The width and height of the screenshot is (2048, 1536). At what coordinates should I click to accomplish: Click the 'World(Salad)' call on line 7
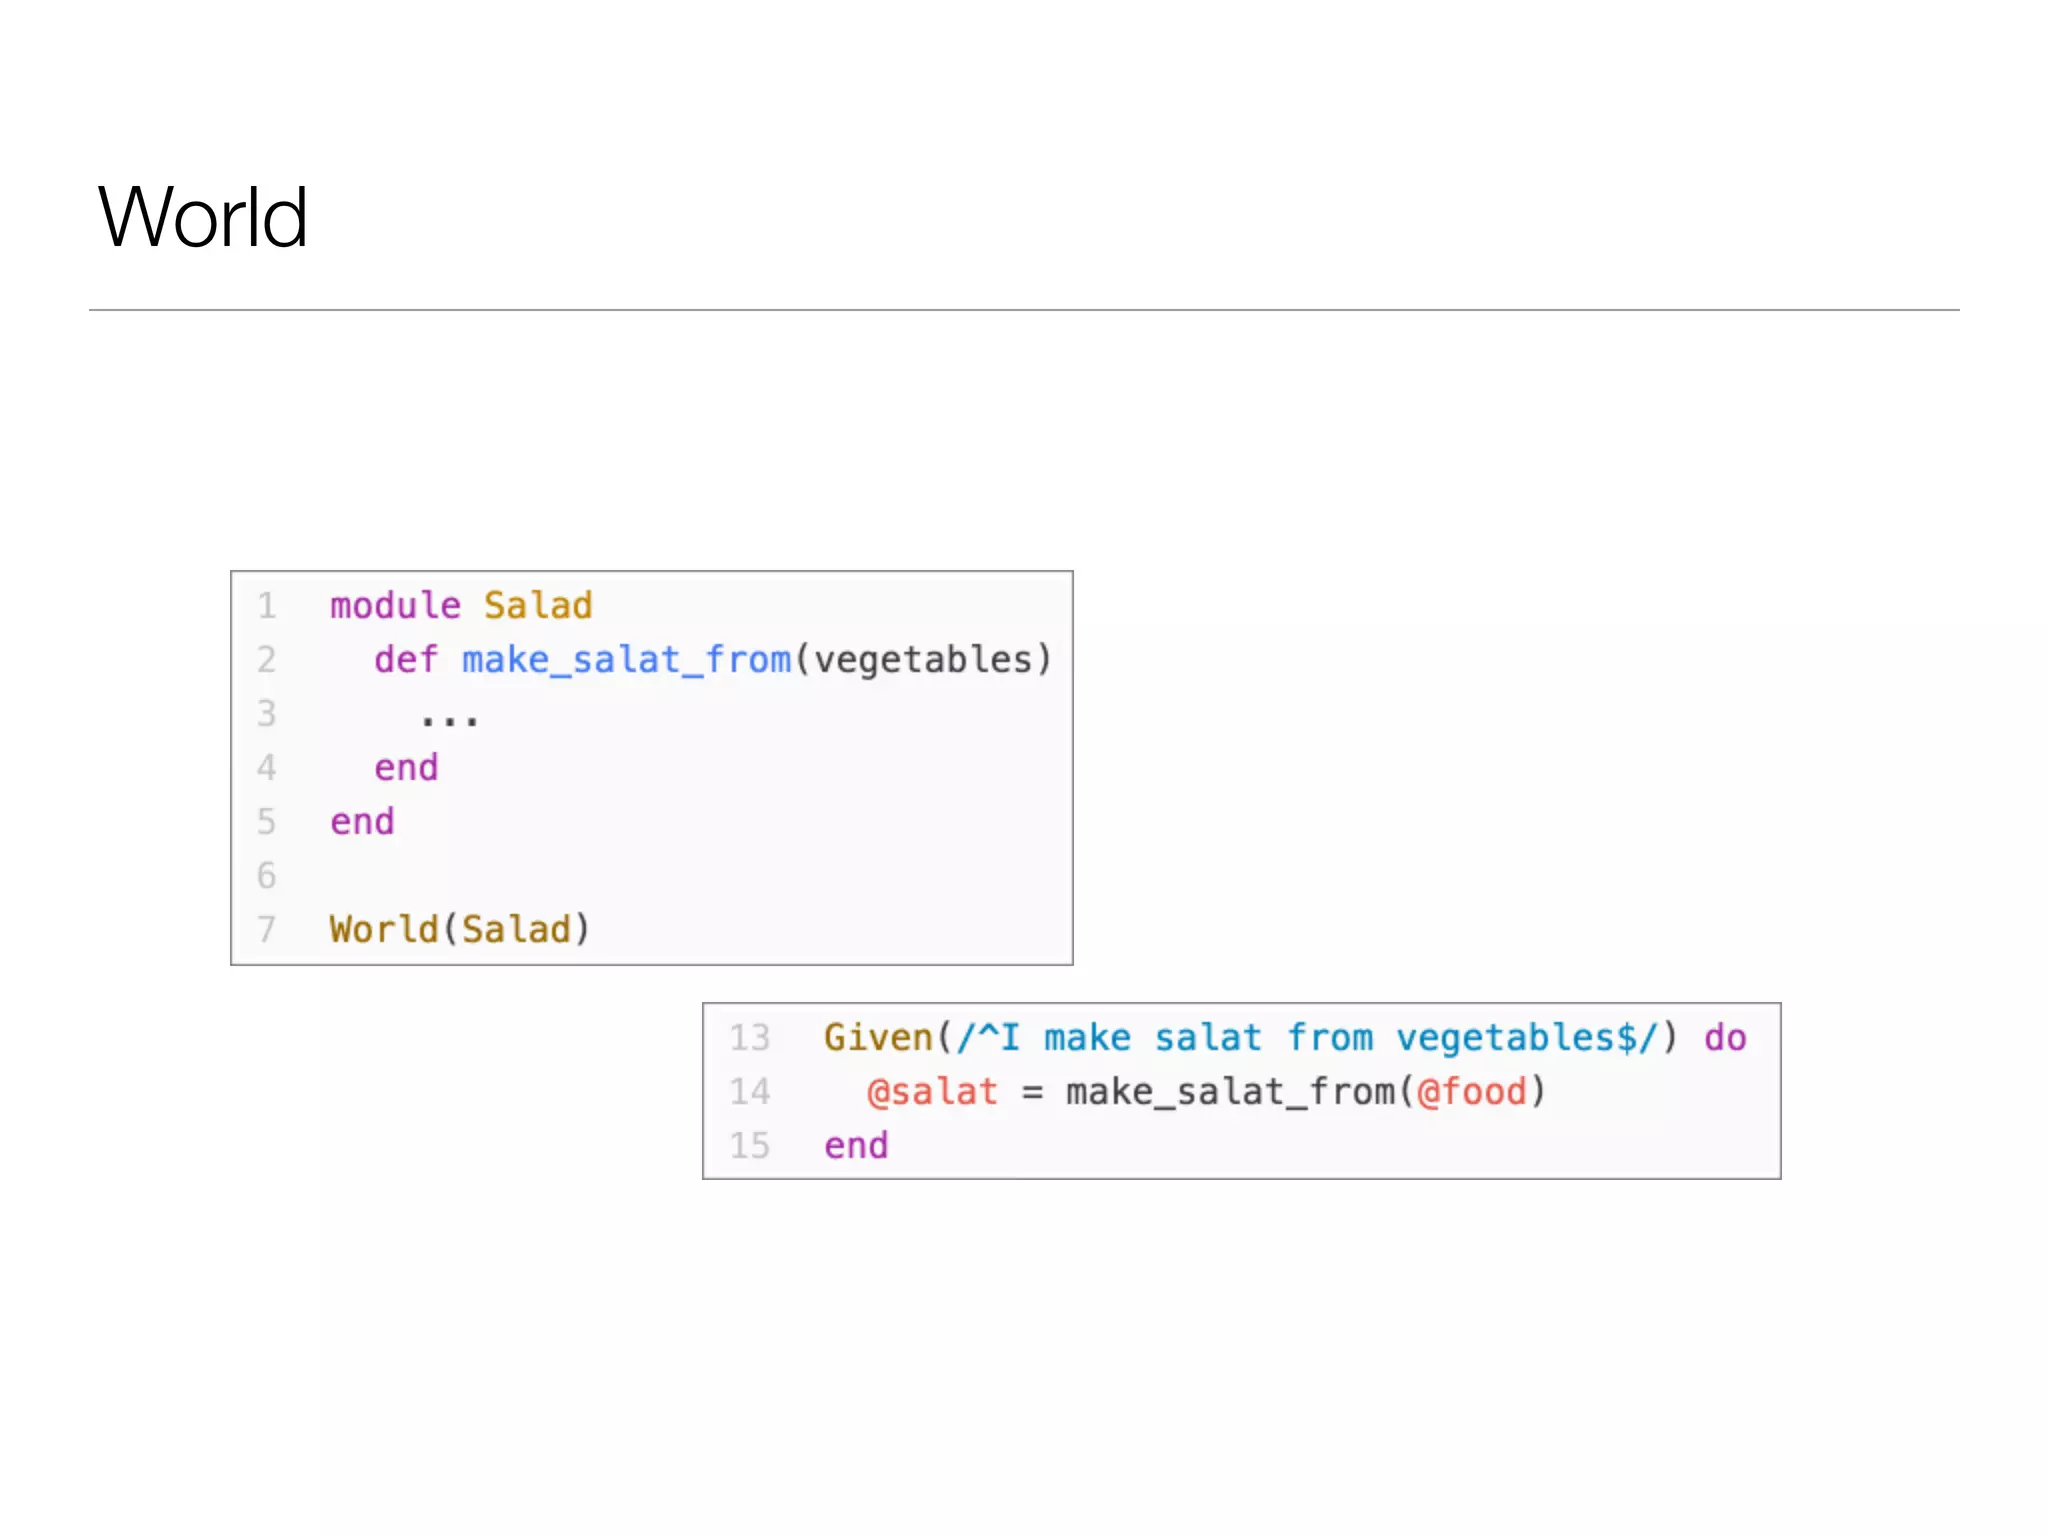coord(459,930)
